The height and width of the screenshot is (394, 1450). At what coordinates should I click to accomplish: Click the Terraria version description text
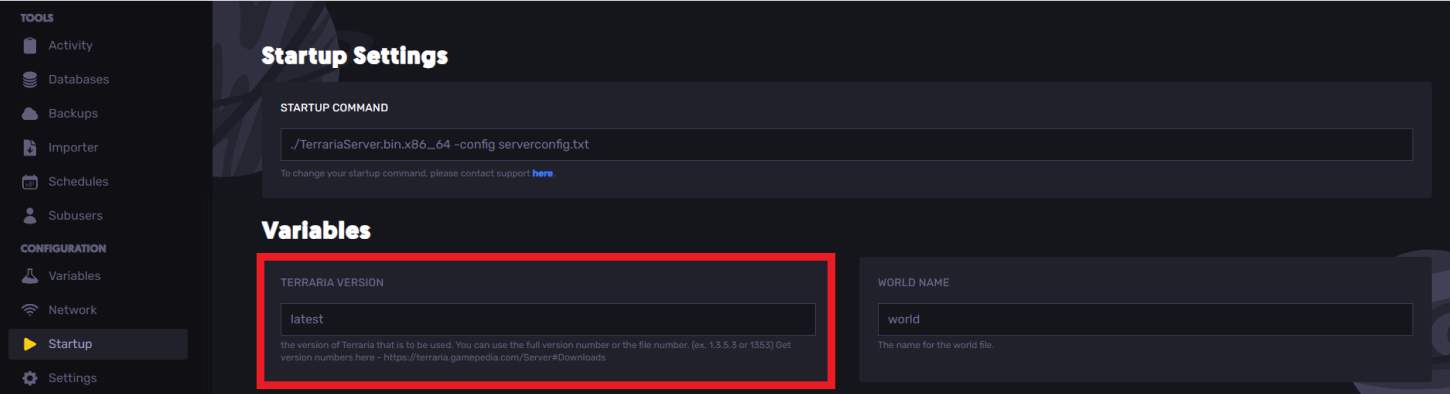(x=536, y=351)
